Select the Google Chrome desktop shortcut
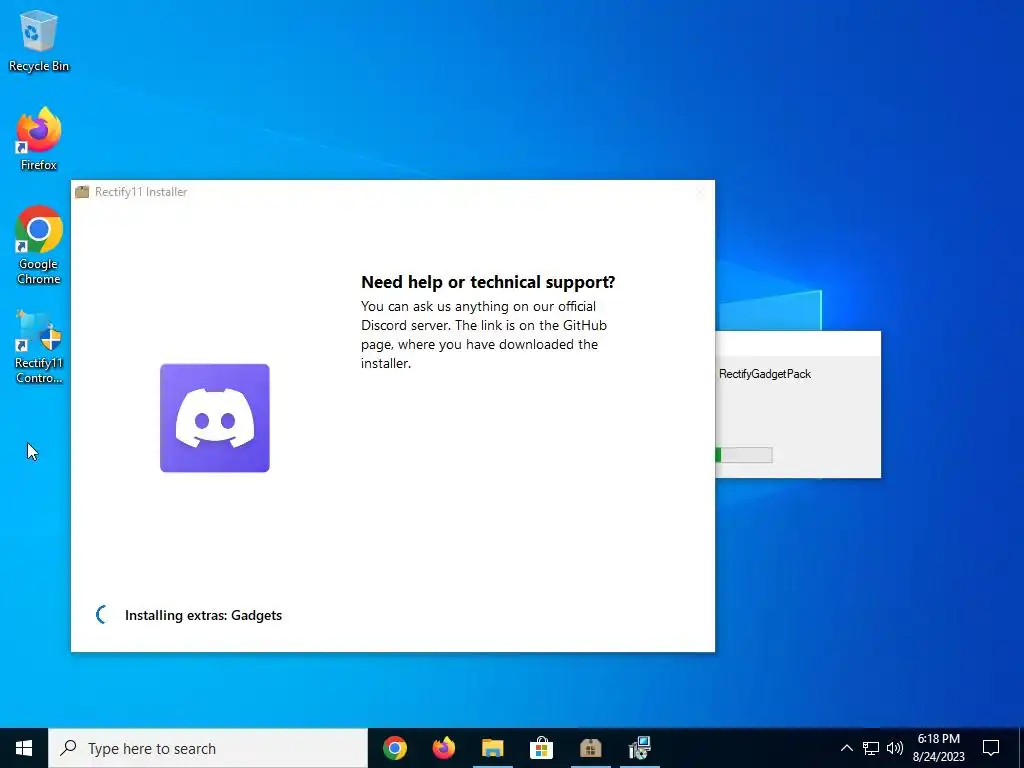 coord(39,245)
